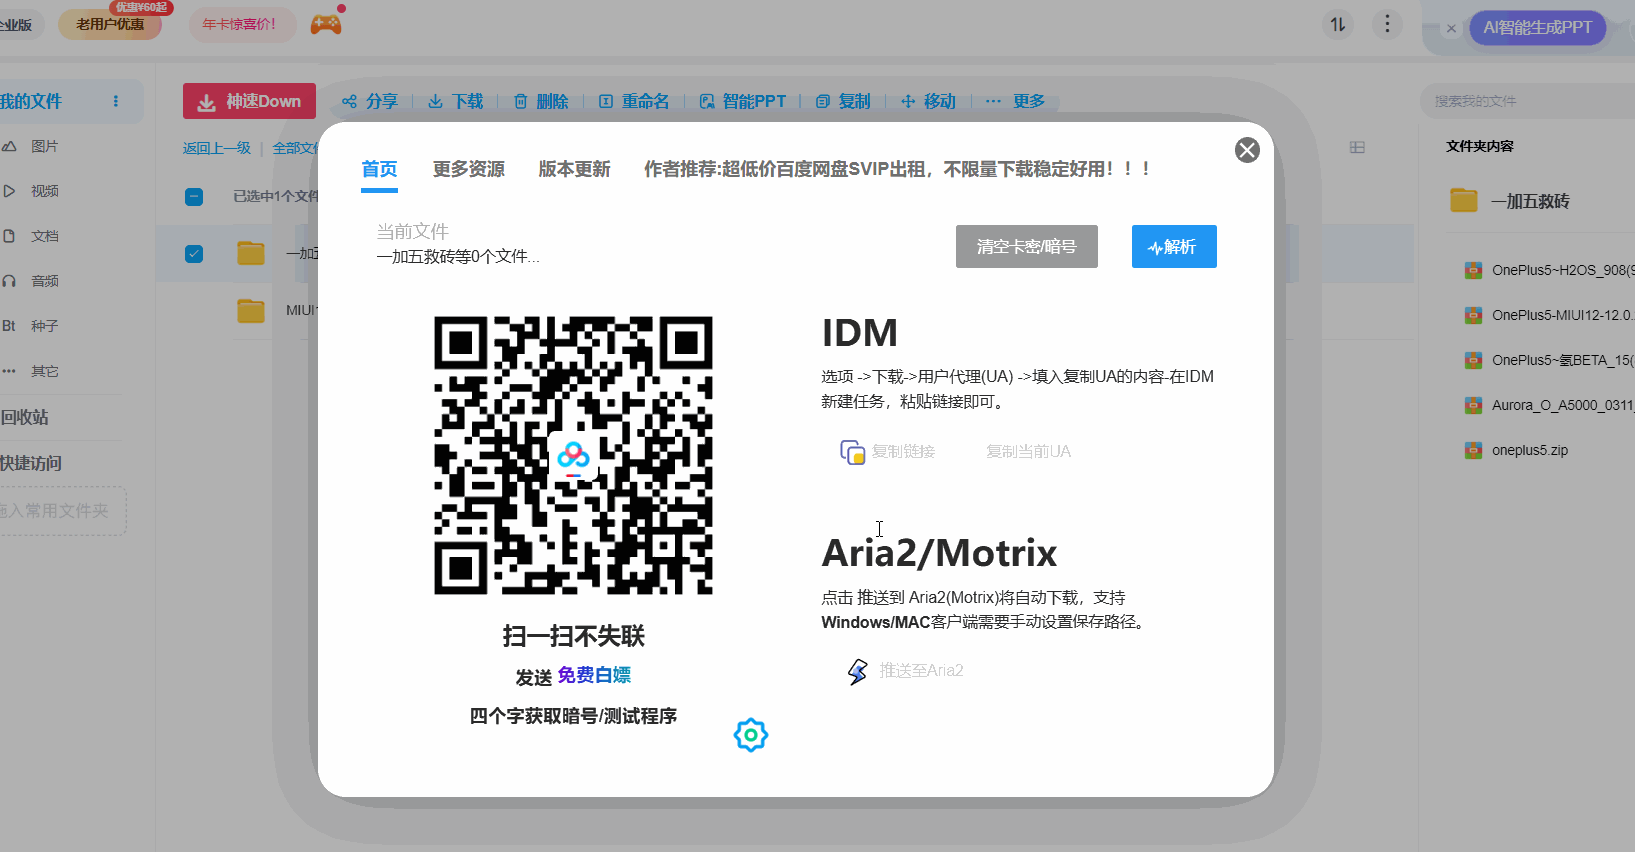The image size is (1635, 852).
Task: Select the OnePlus5~氢BETA_15 archive file
Action: tap(1549, 360)
